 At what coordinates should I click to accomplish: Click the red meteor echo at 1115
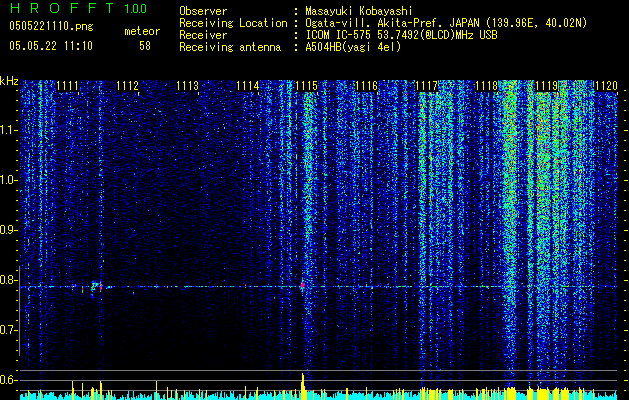pyautogui.click(x=302, y=285)
